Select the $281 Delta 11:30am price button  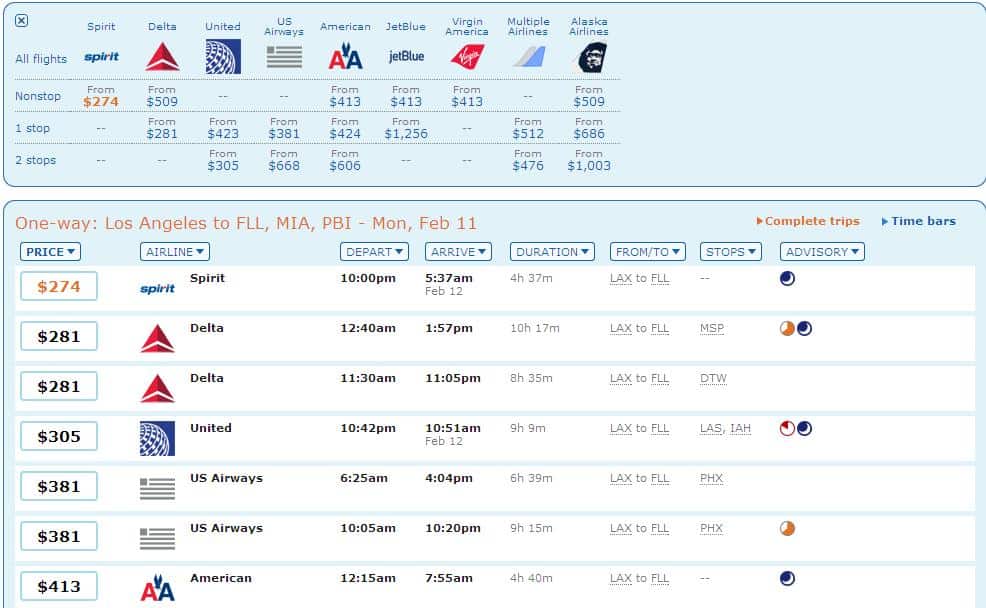[x=58, y=386]
